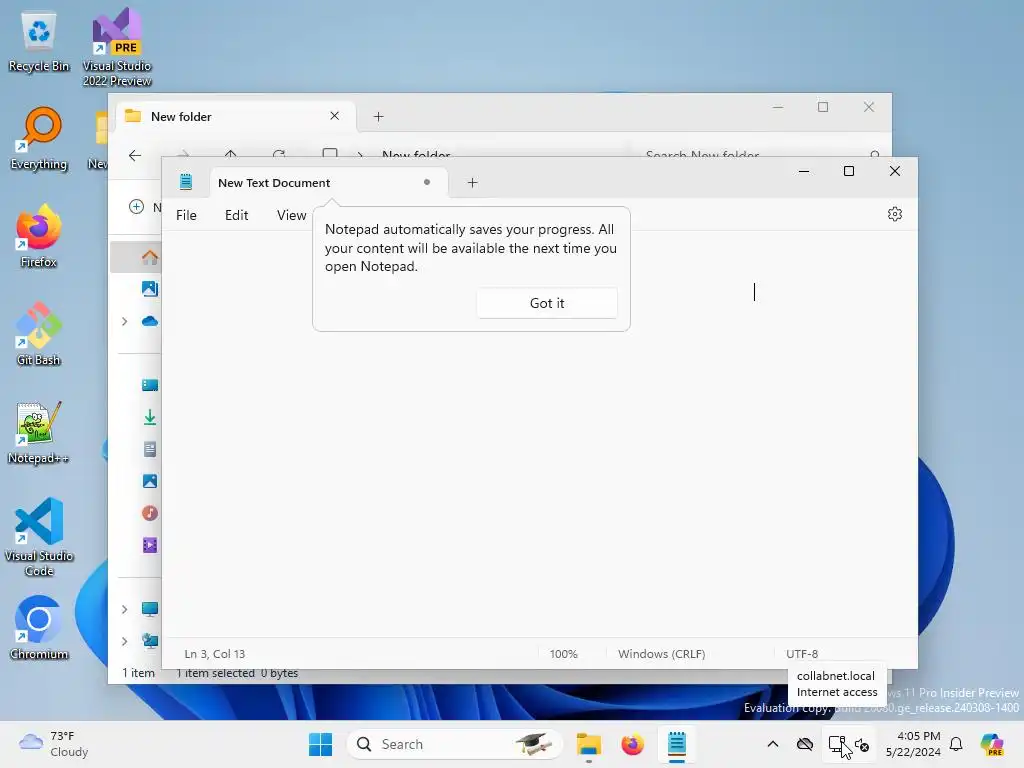Open notifications bell
1024x768 pixels.
pos(956,744)
